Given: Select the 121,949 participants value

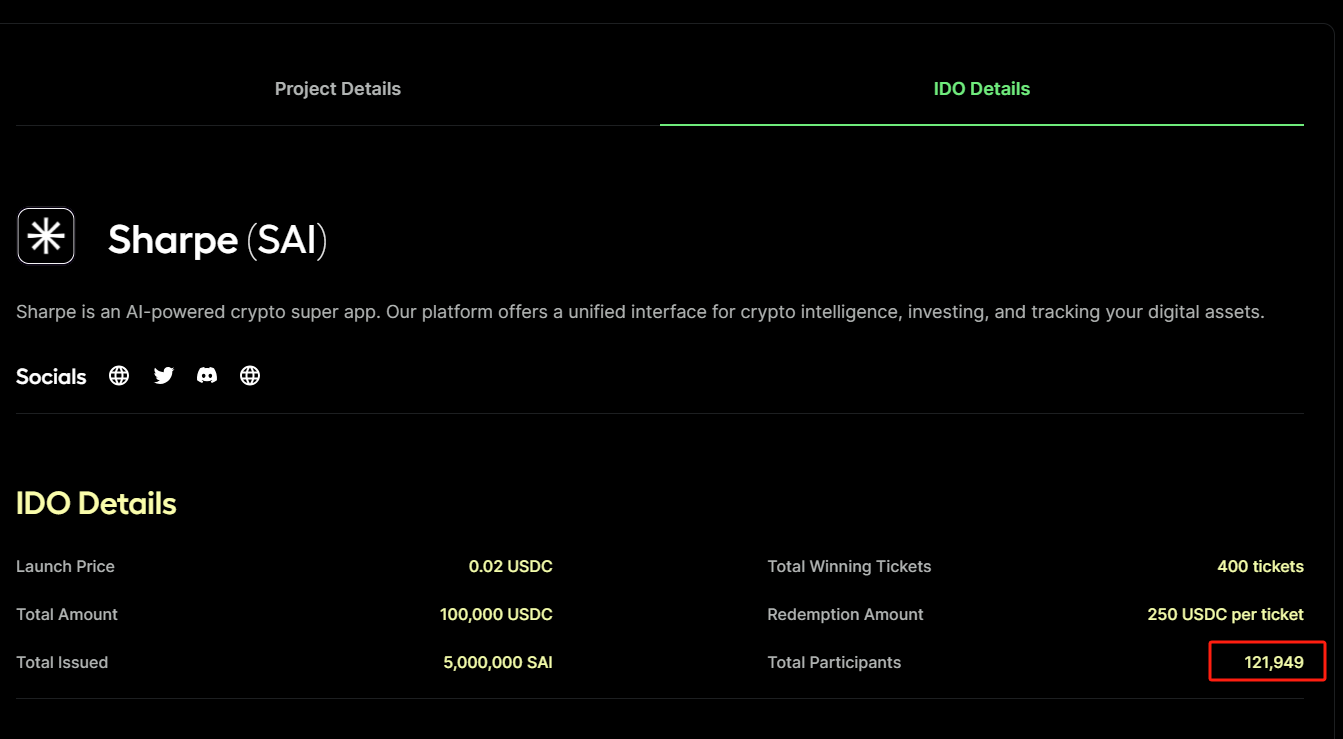Looking at the screenshot, I should pos(1274,662).
